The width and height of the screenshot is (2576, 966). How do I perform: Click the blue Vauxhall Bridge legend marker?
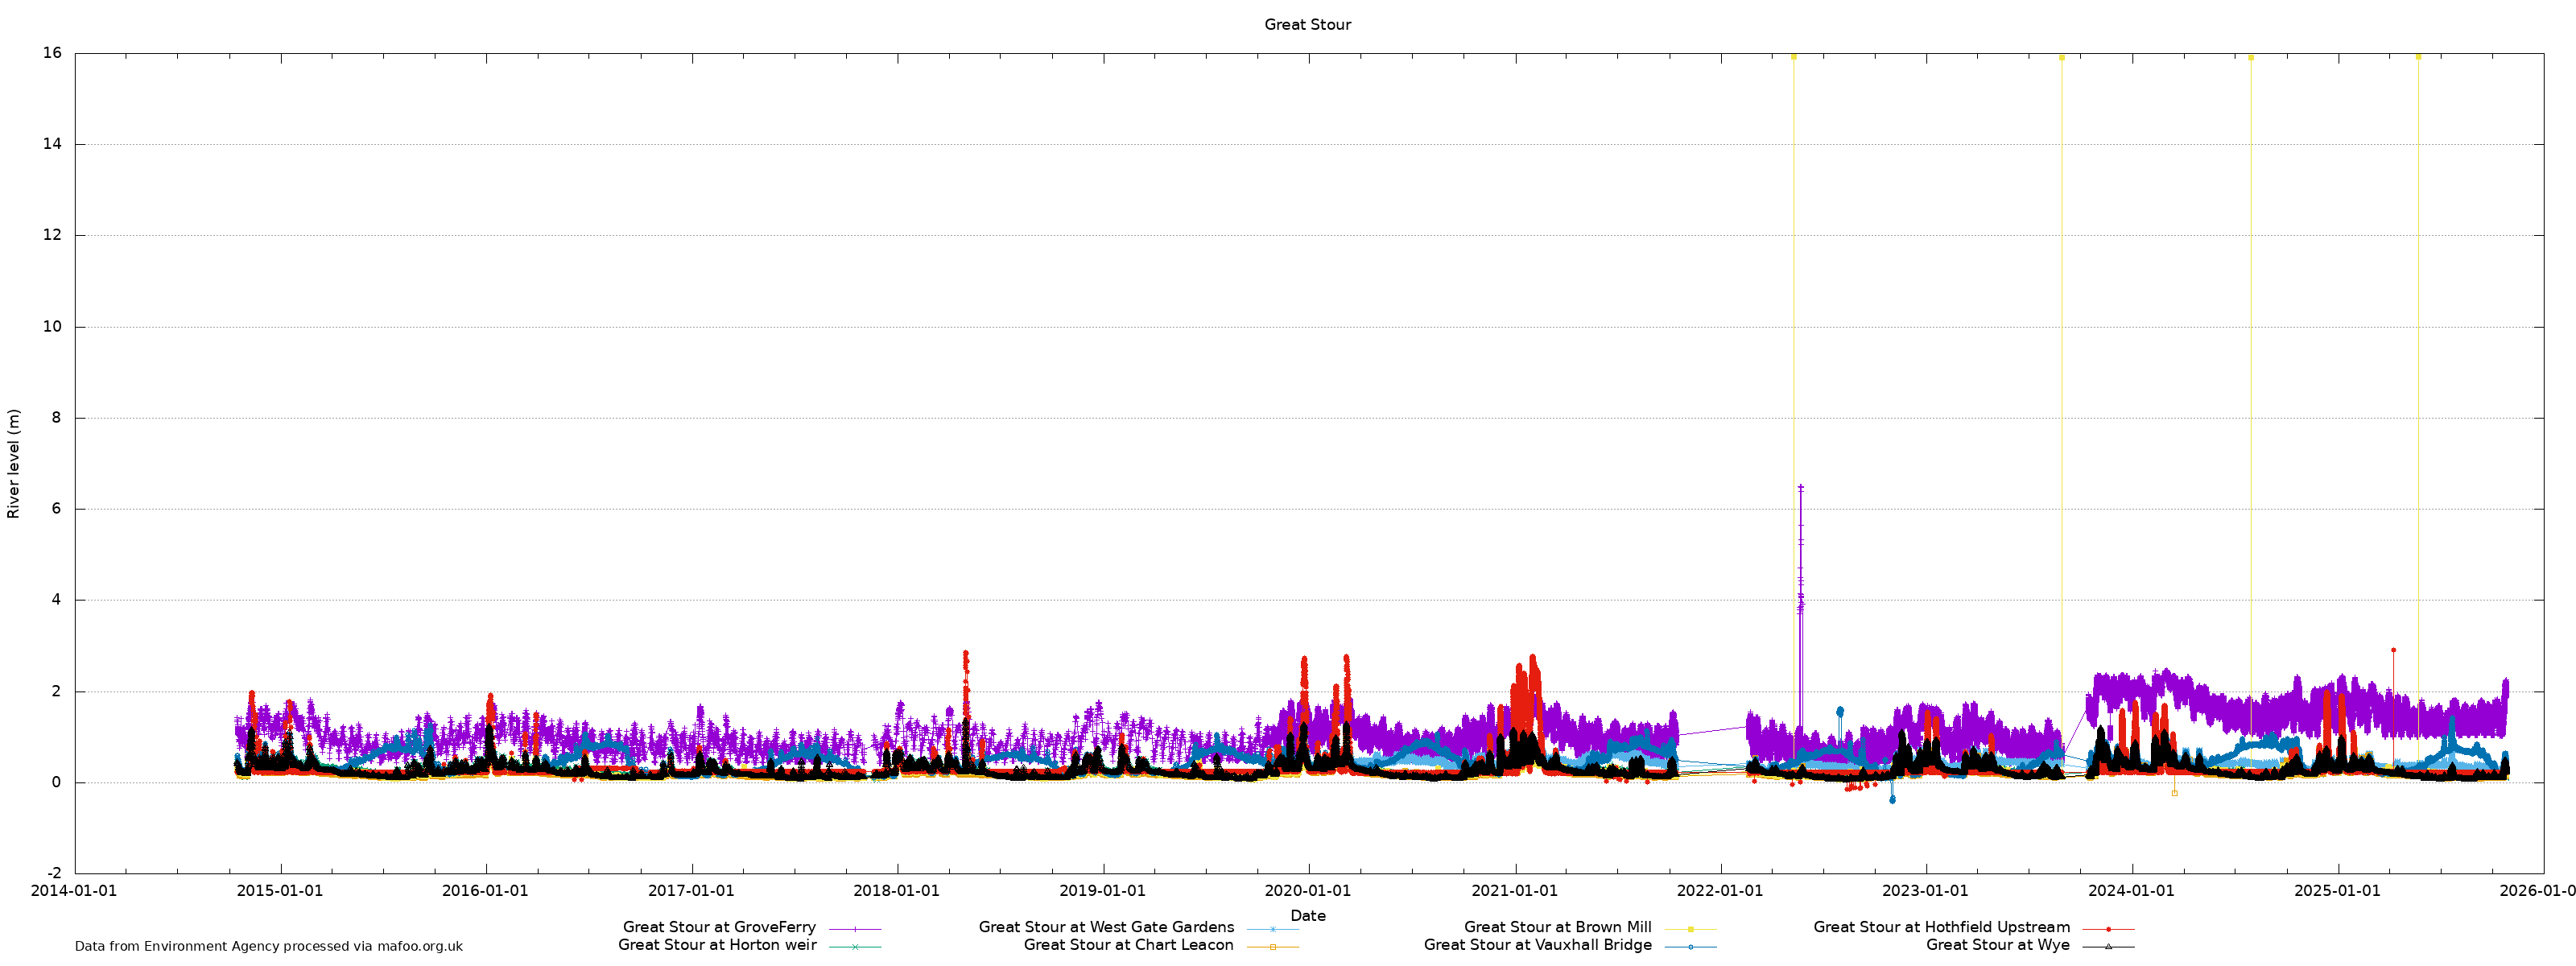pos(1690,946)
